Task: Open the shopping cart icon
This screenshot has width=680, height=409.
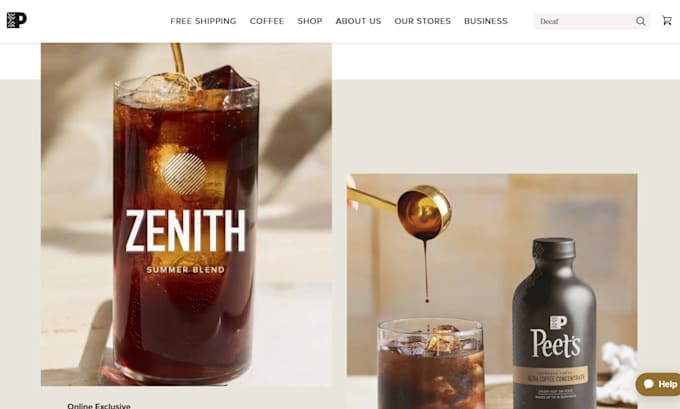Action: coord(667,20)
